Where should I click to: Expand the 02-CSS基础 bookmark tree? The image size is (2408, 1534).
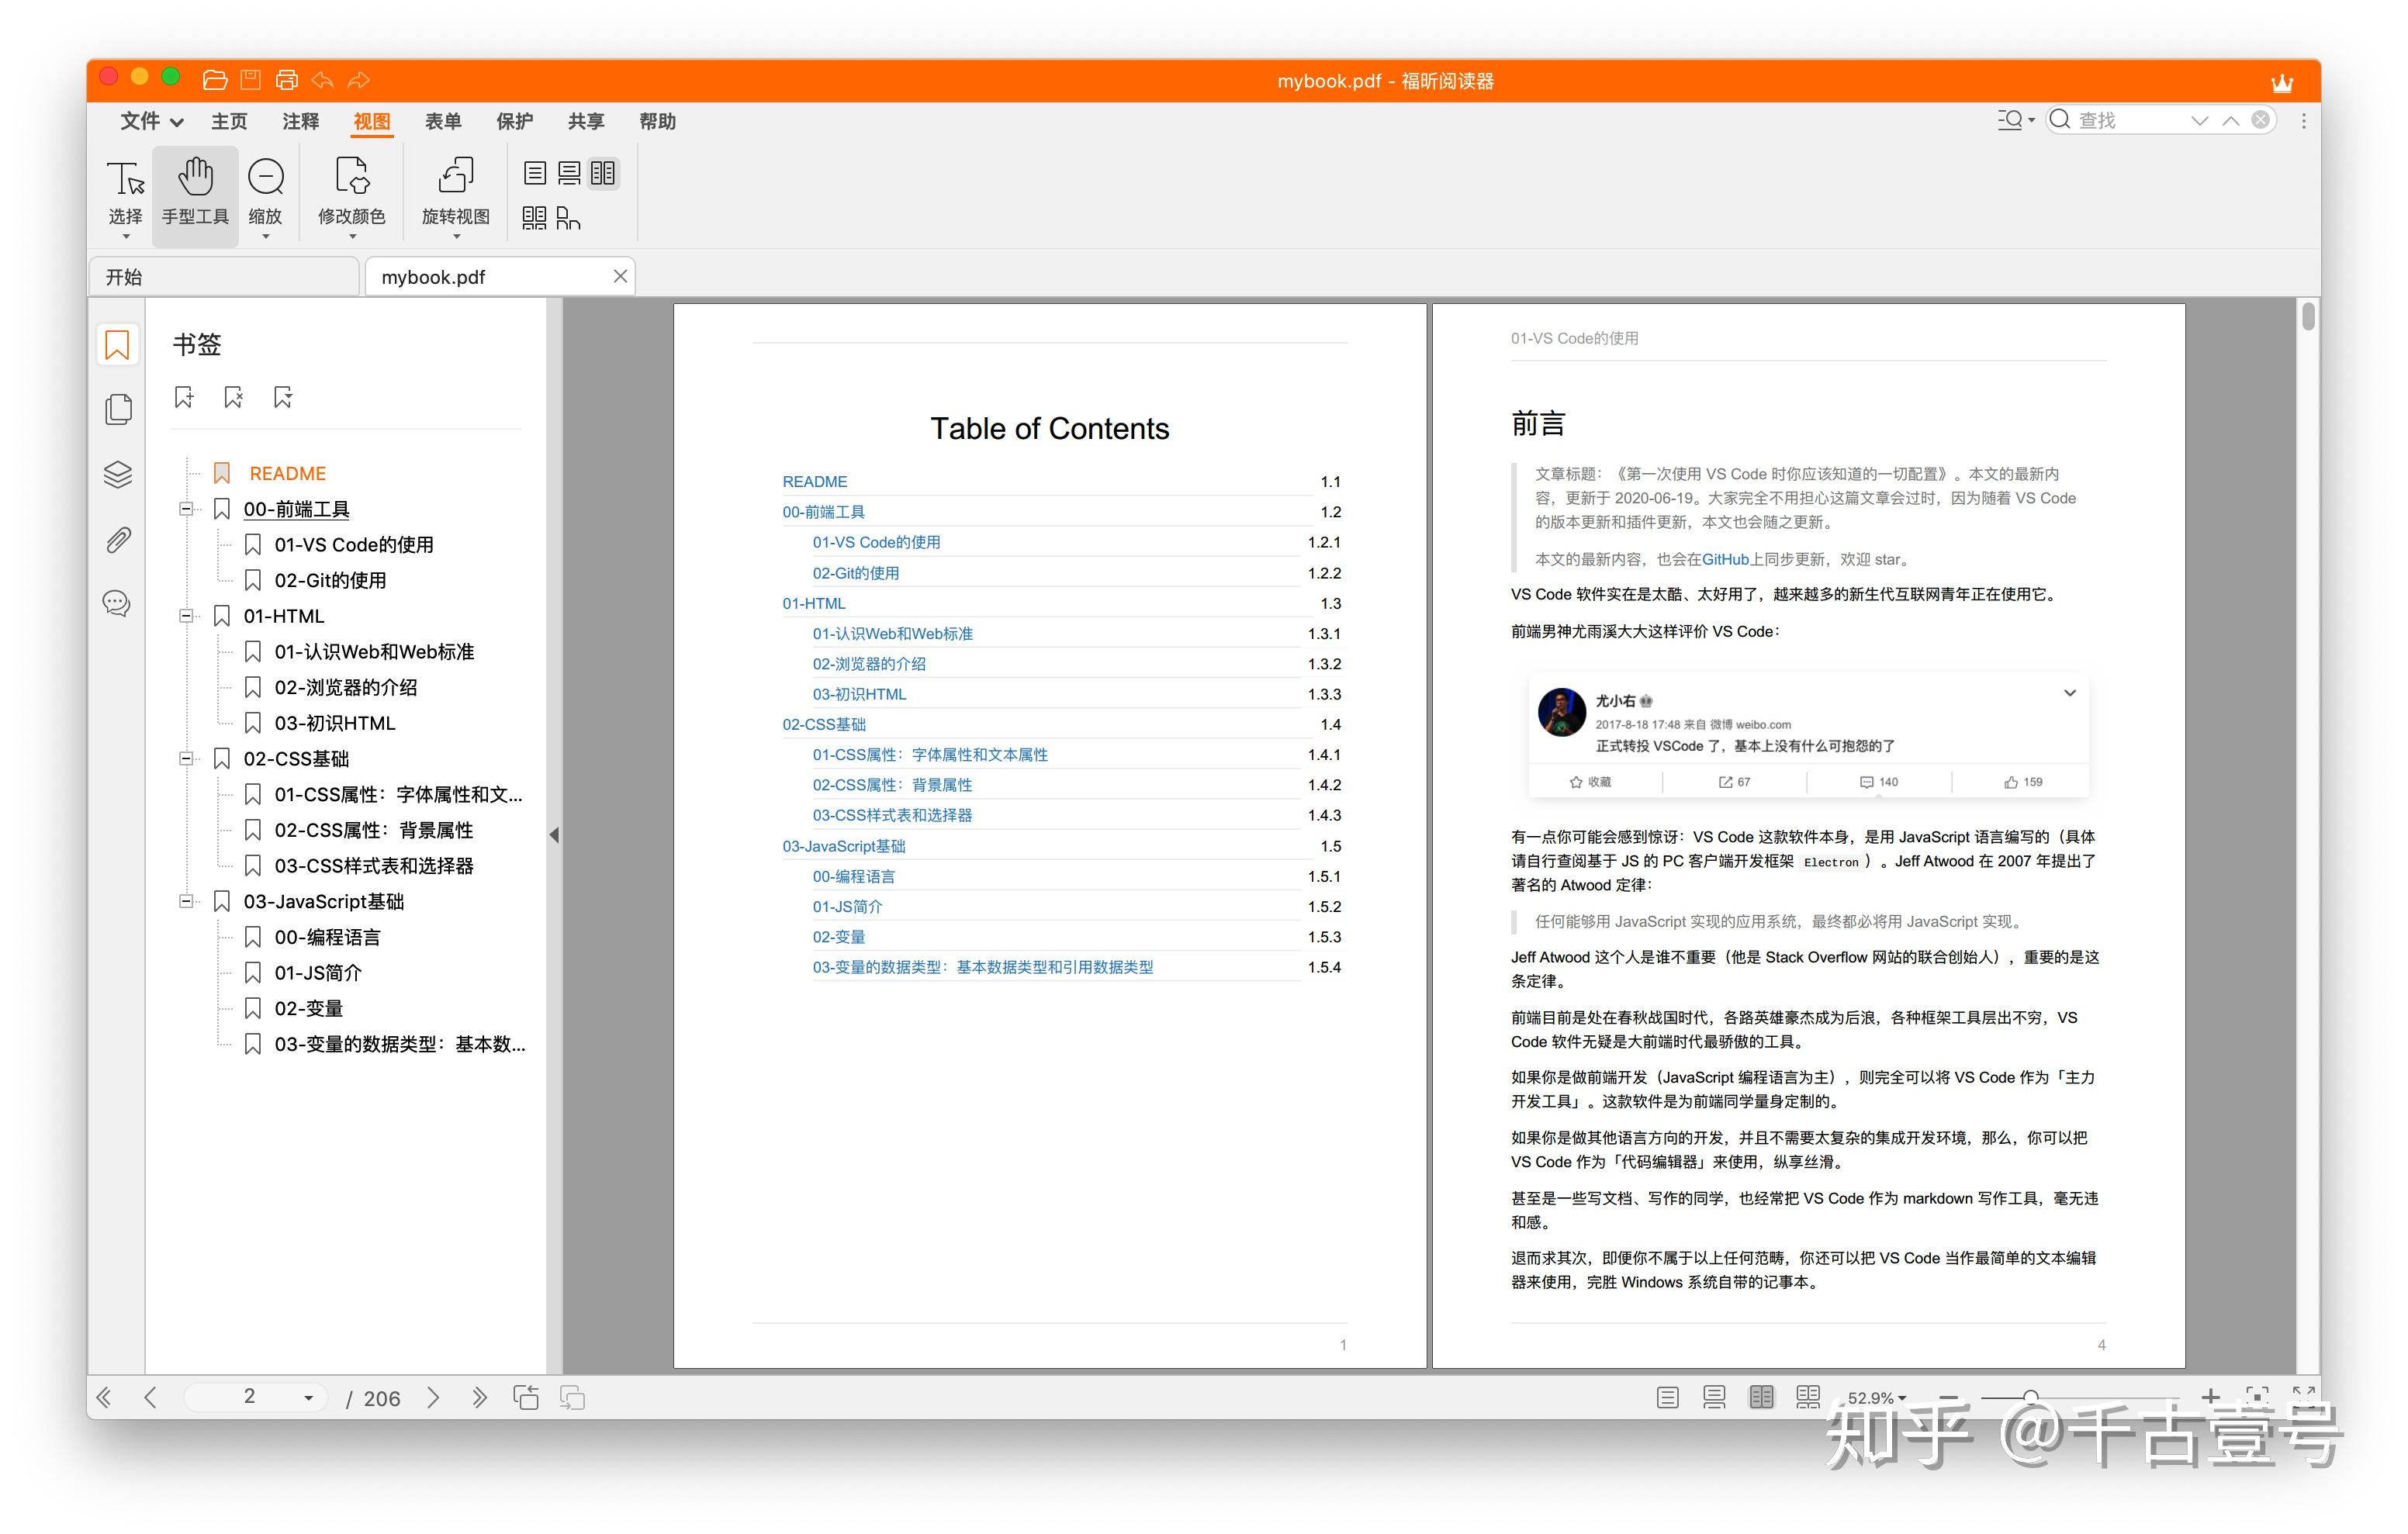pos(186,759)
